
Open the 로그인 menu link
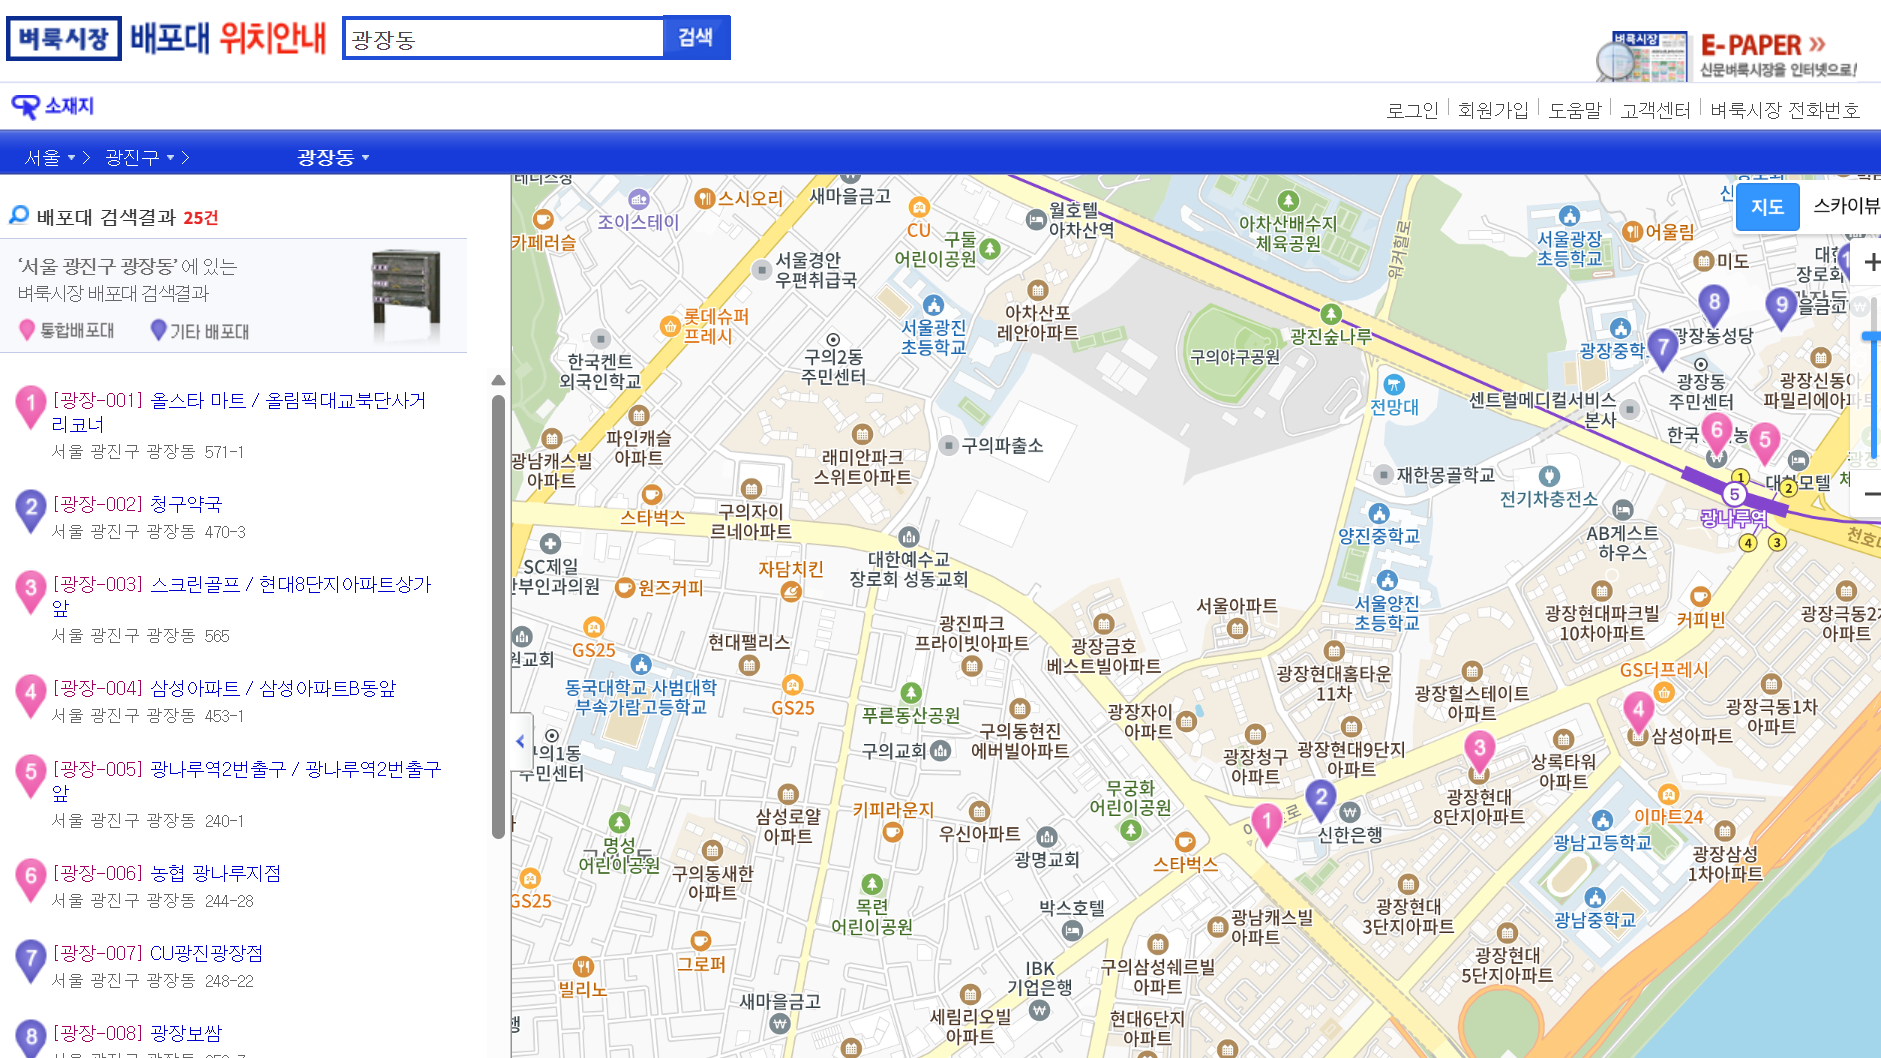(1411, 110)
